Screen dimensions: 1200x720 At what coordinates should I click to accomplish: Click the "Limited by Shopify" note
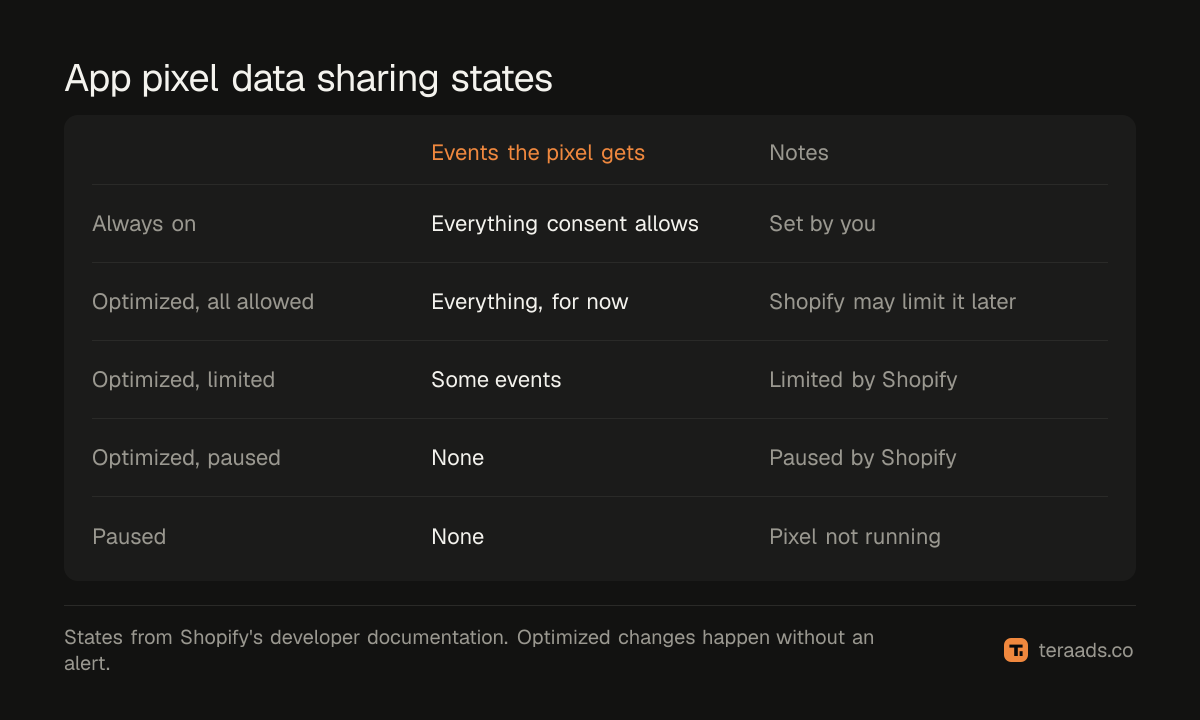(863, 380)
